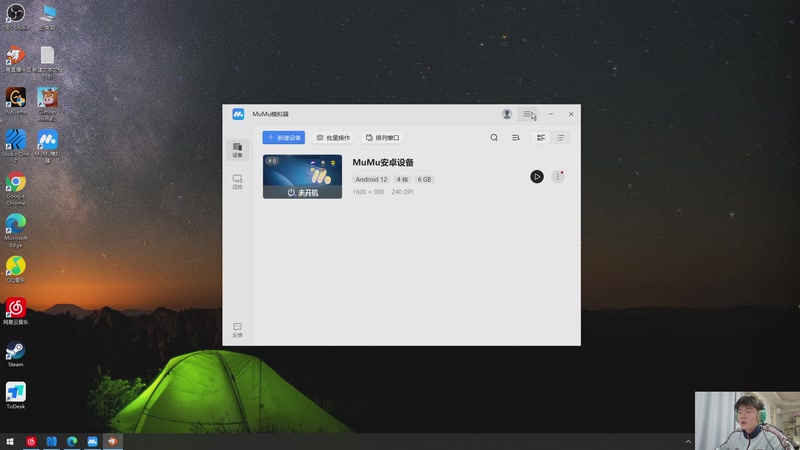
Task: Open the 网易云音乐 desktop shortcut
Action: click(15, 312)
